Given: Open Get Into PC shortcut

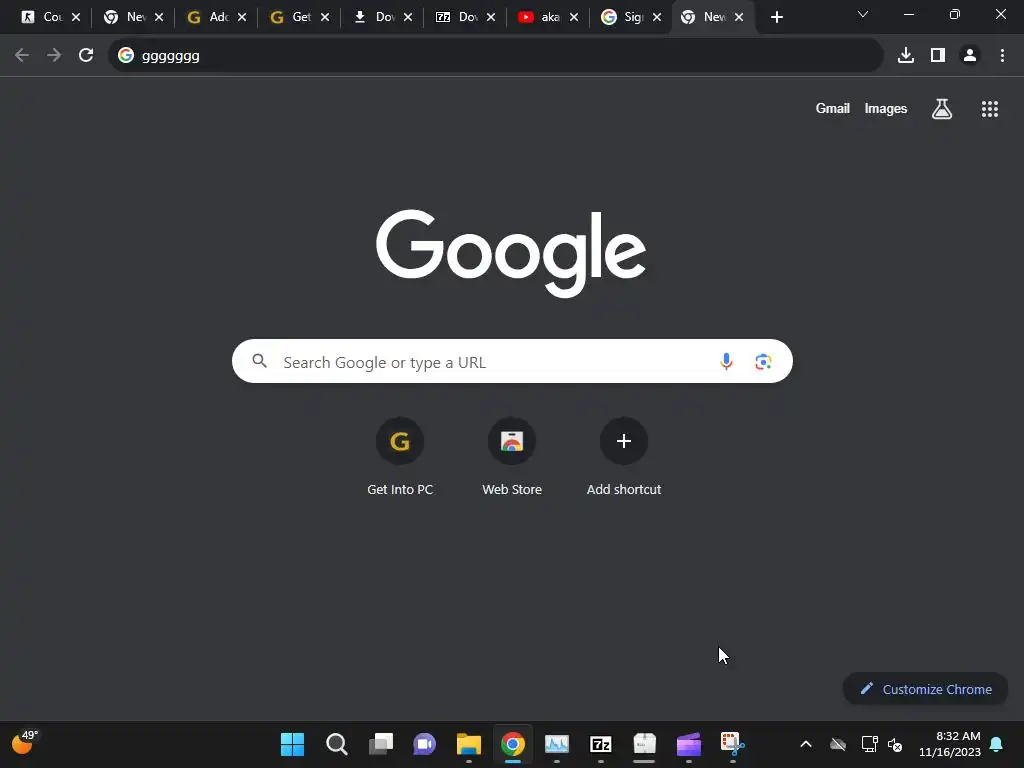Looking at the screenshot, I should pyautogui.click(x=400, y=457).
